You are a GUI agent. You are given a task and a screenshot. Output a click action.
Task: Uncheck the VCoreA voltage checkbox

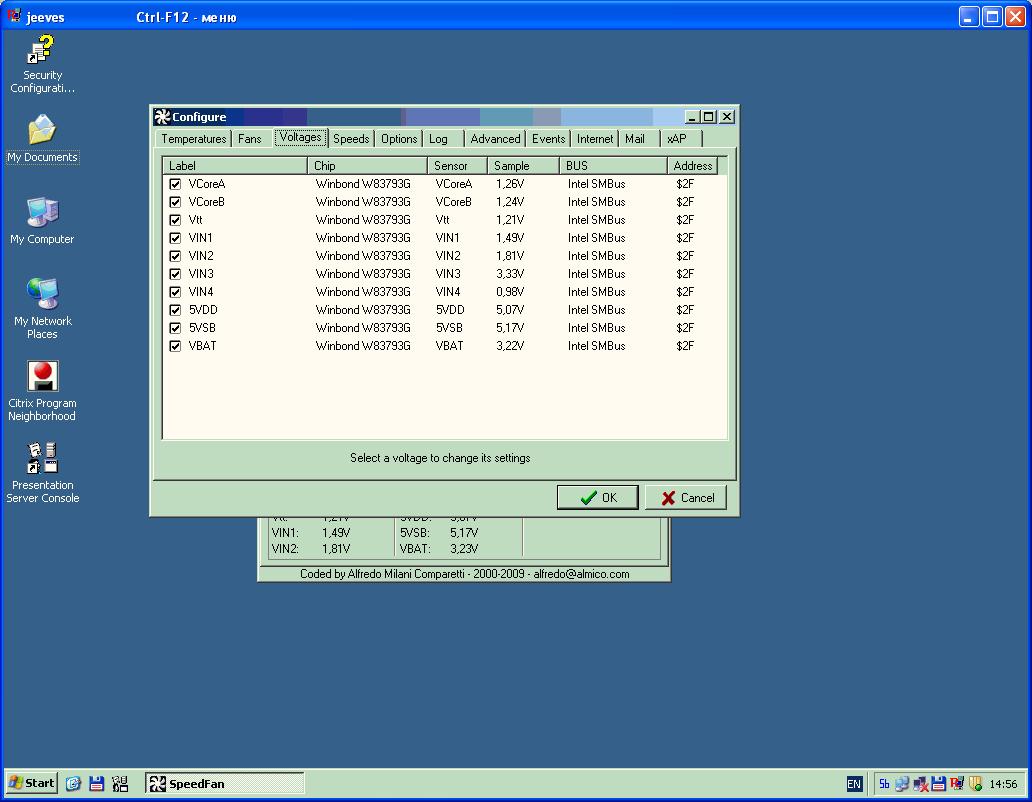point(175,184)
